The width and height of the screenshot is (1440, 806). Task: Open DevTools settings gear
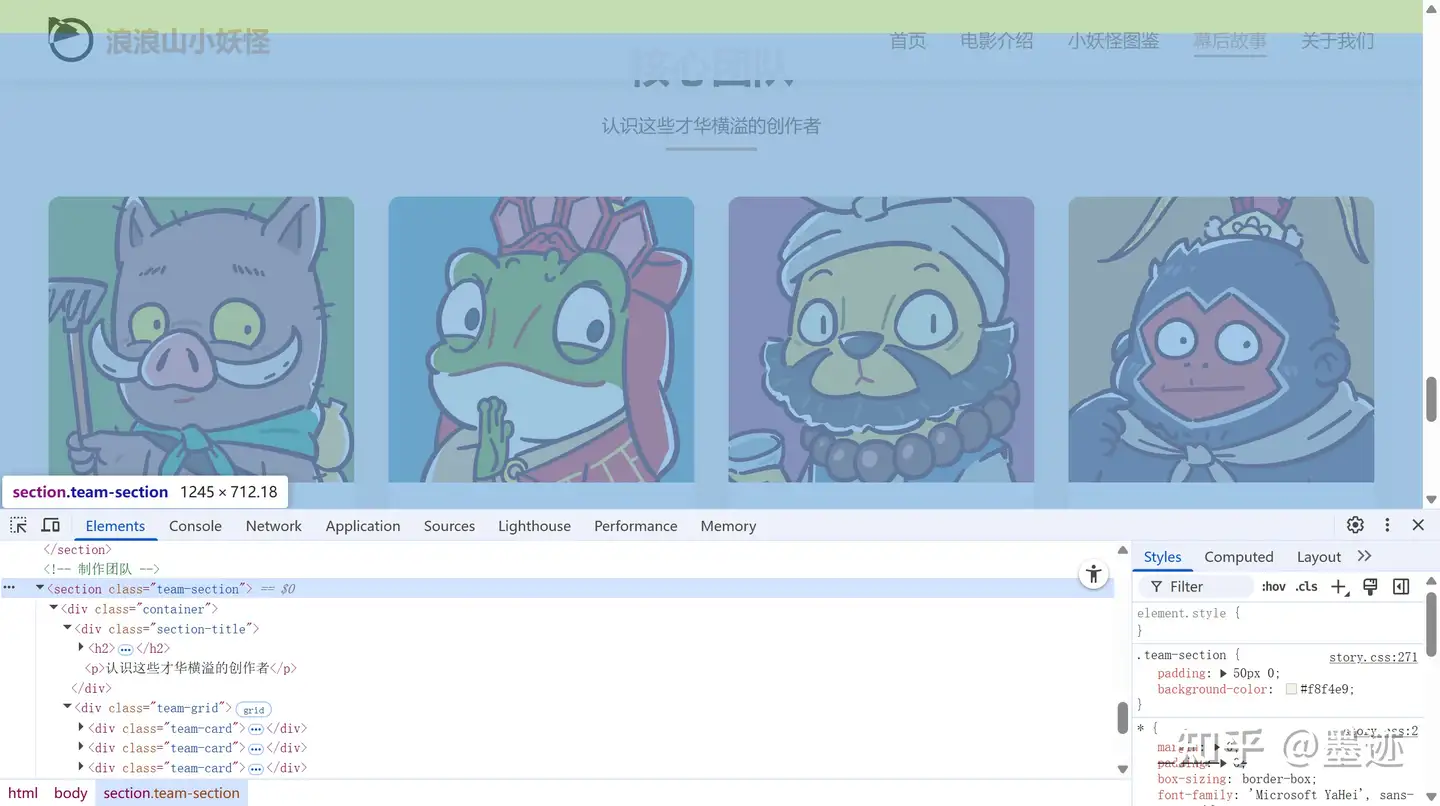1355,525
